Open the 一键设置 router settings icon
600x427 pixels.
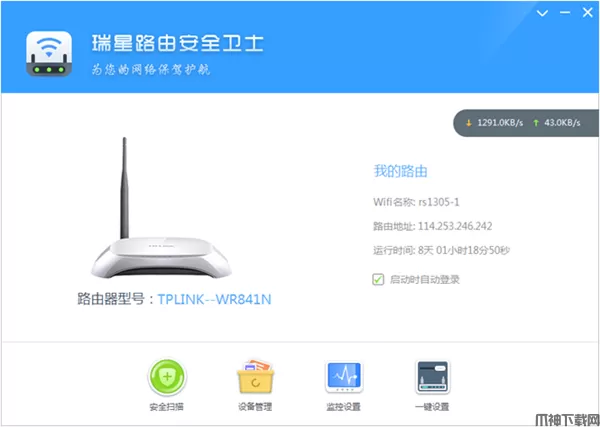click(433, 377)
